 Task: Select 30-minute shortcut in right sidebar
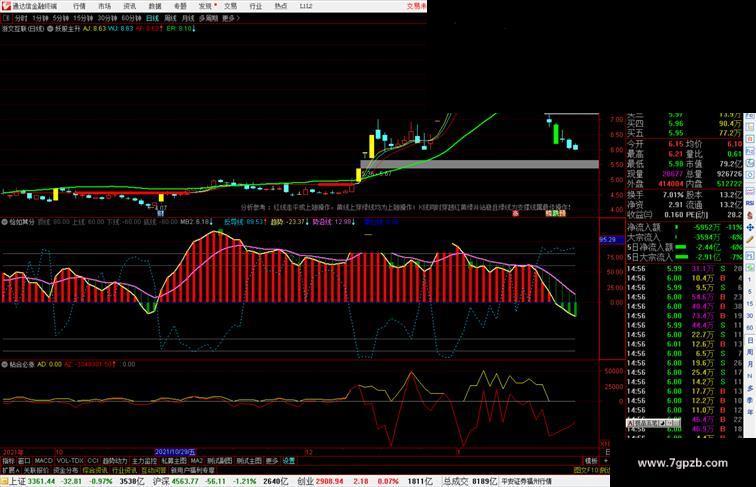coord(750,315)
